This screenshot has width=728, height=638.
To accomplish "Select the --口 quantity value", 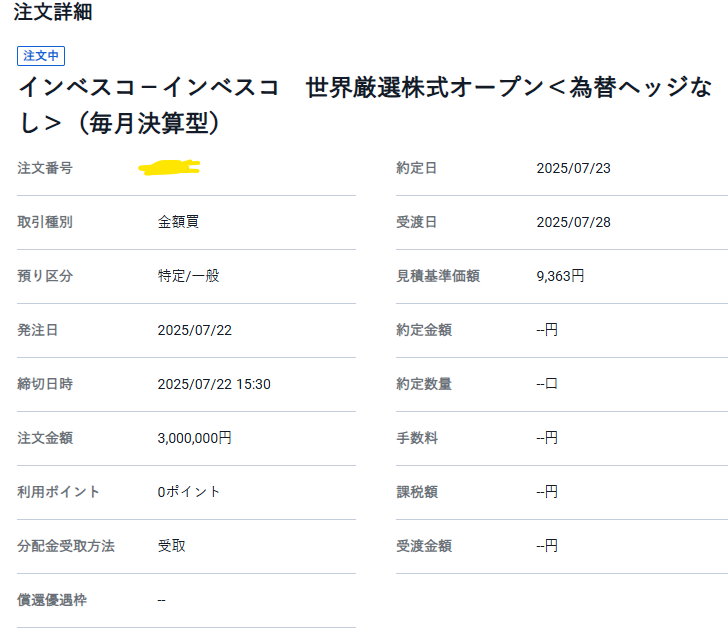I will 547,384.
